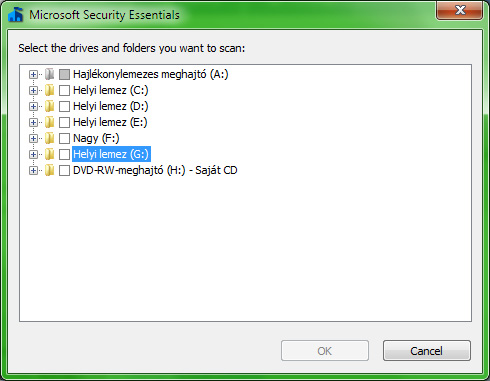The width and height of the screenshot is (490, 381).
Task: Click the OK button
Action: coord(325,351)
